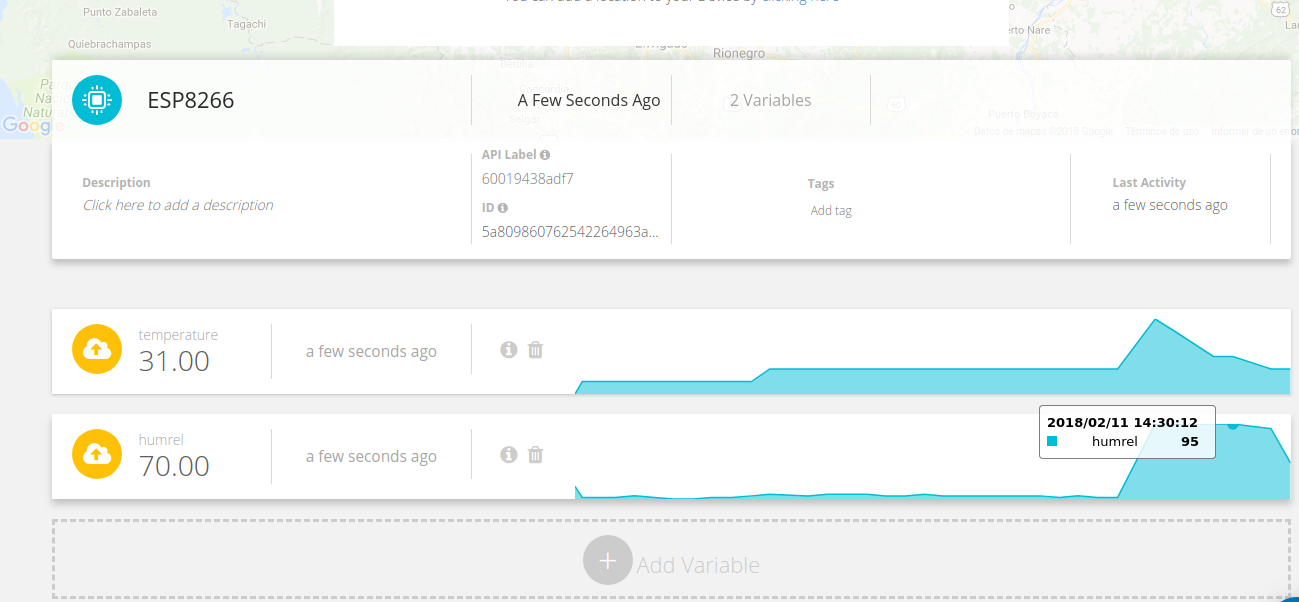Click the '2 Variables' count
This screenshot has width=1299, height=602.
[771, 100]
